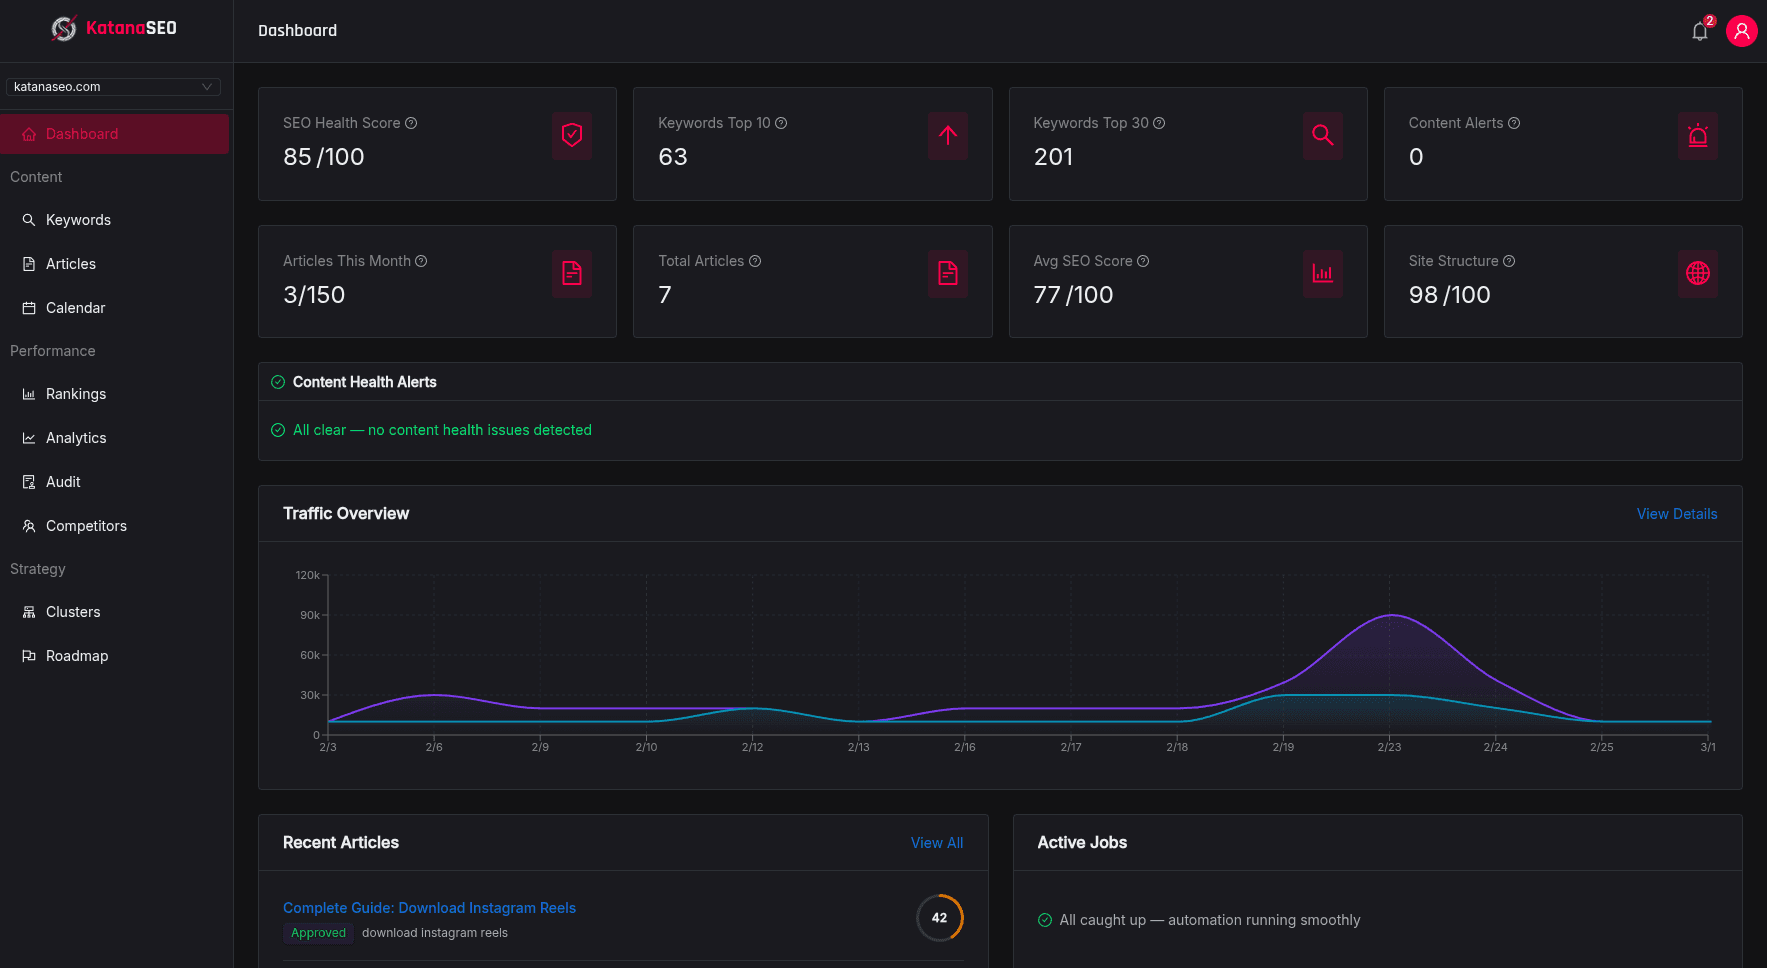This screenshot has height=968, width=1767.
Task: Click the notification bell icon
Action: point(1700,31)
